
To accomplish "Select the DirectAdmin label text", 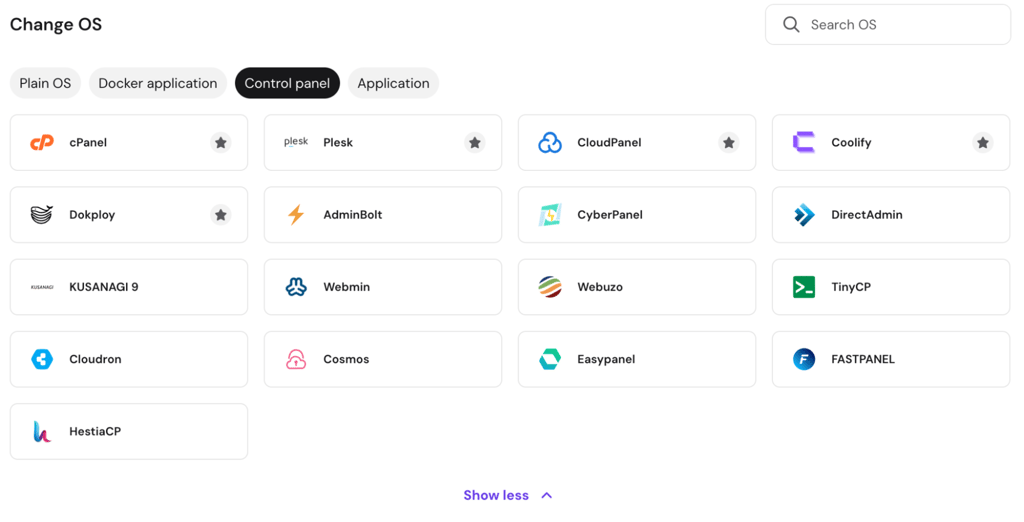I will (x=867, y=214).
